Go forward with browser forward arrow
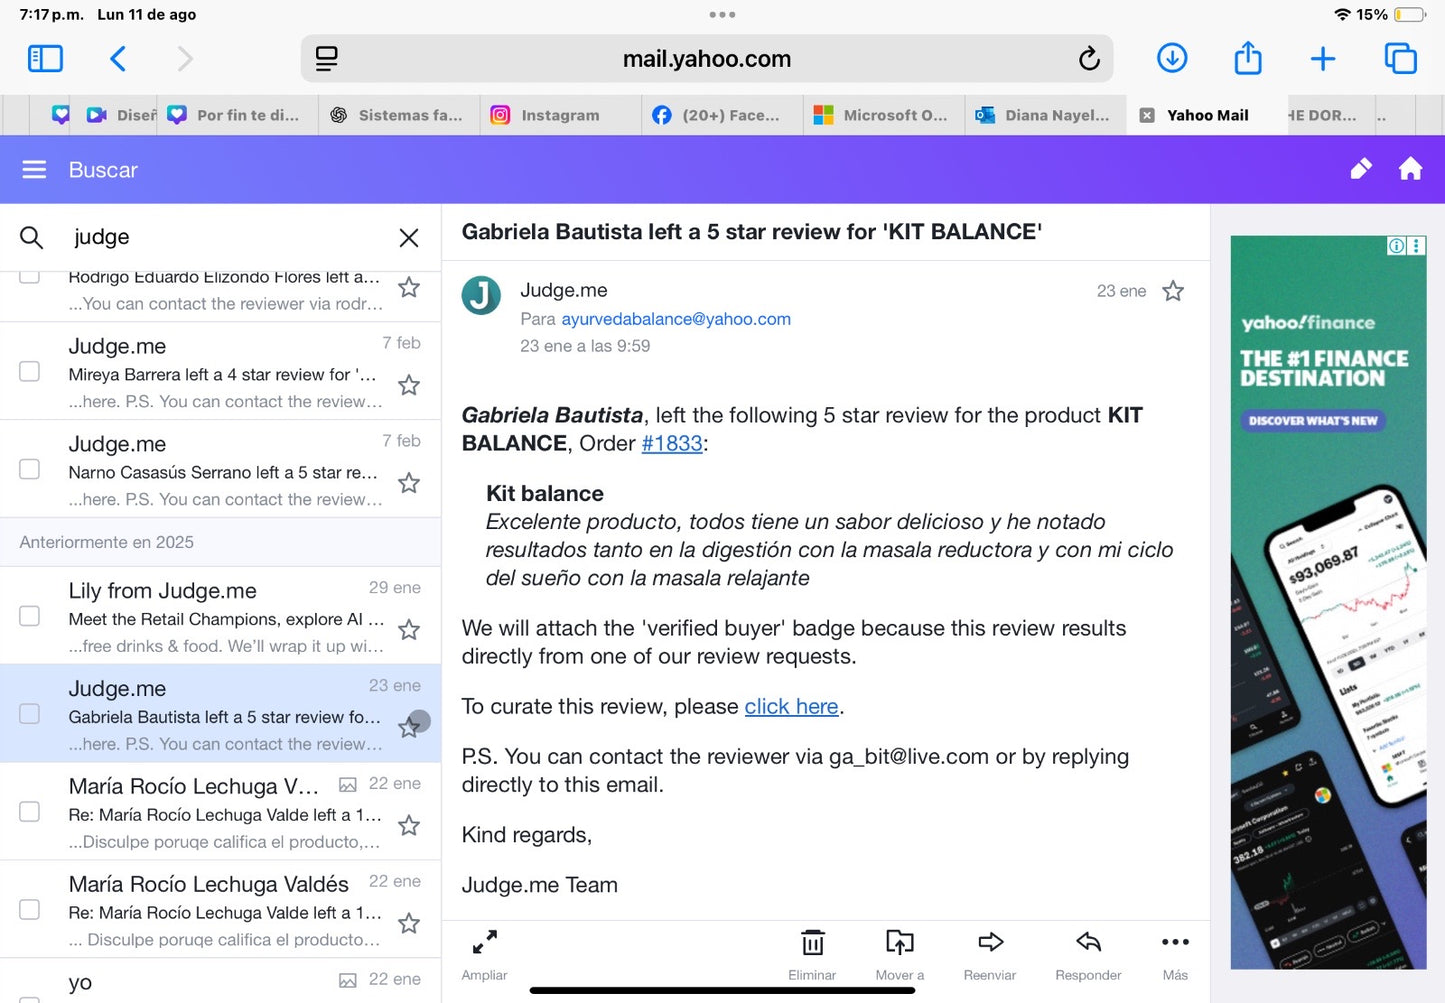The width and height of the screenshot is (1445, 1003). pos(185,59)
